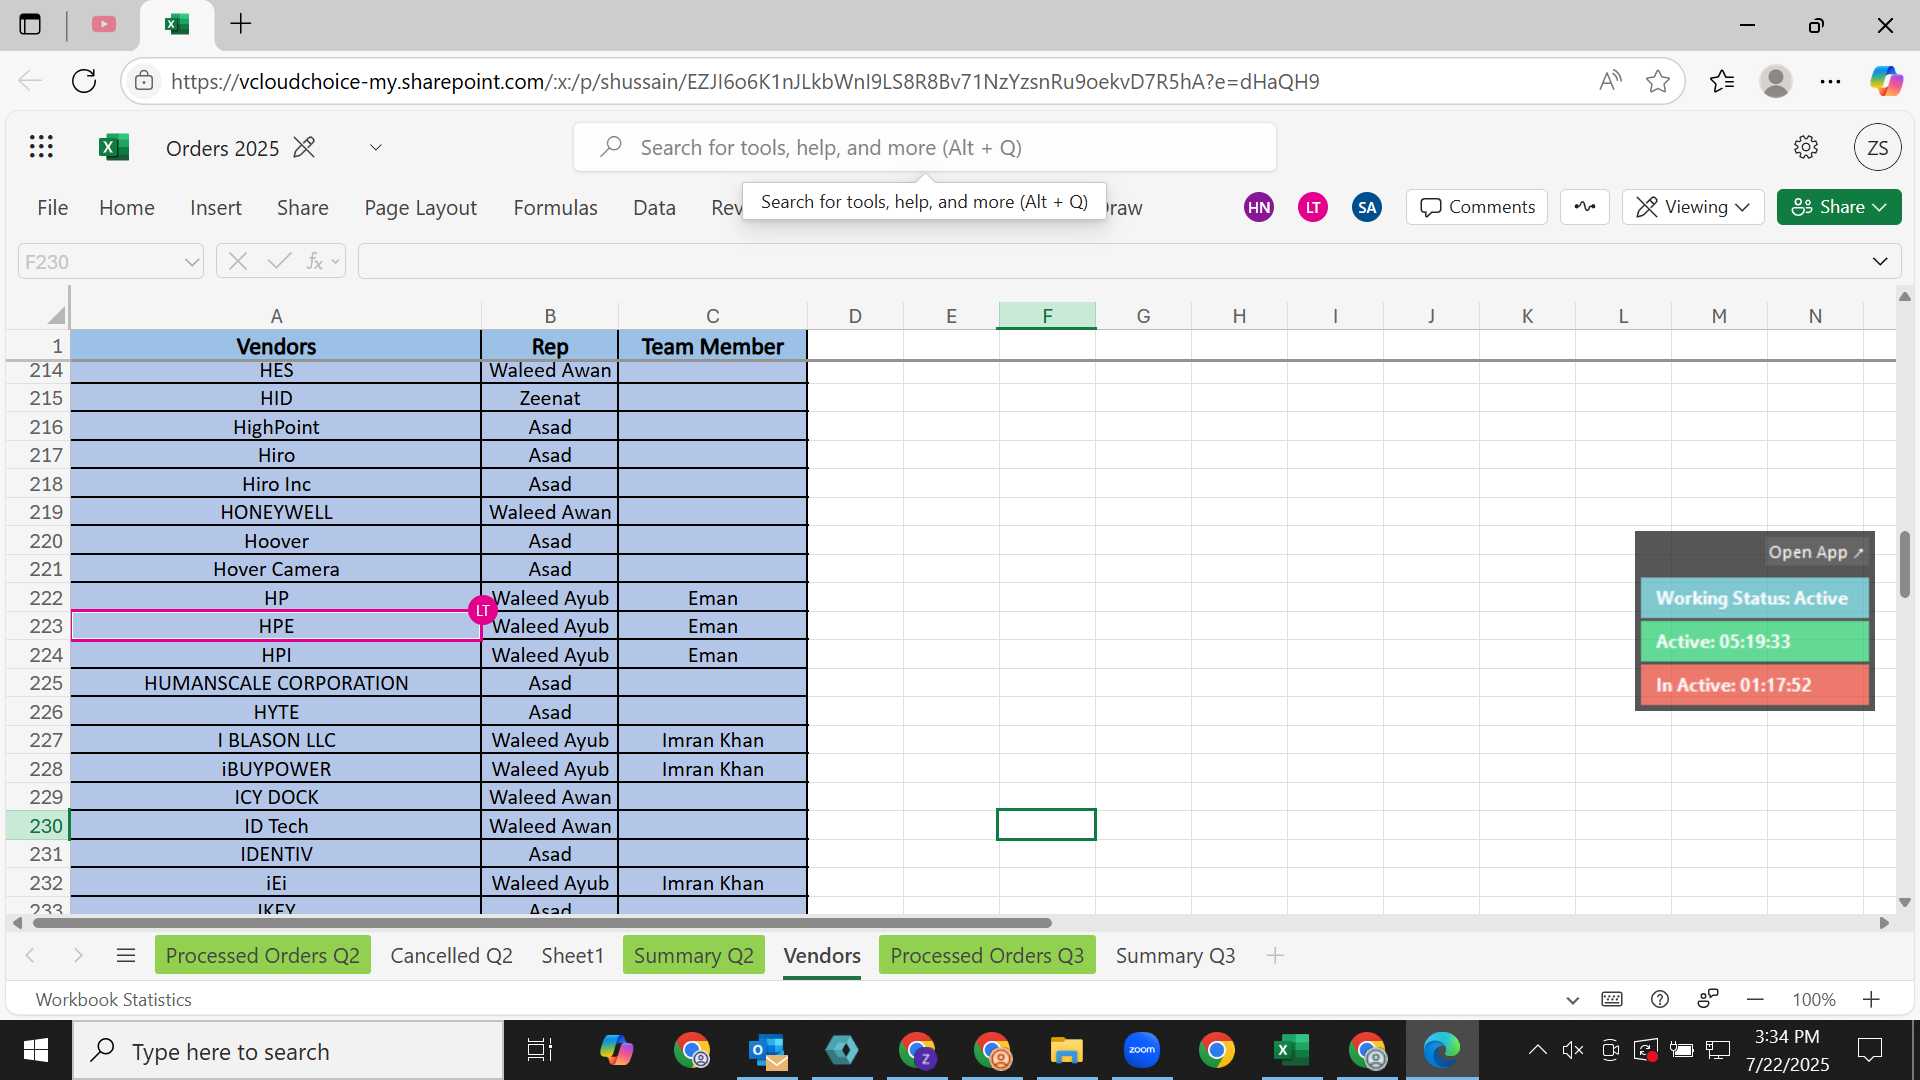This screenshot has width=1920, height=1080.
Task: Click the SA collaborator avatar
Action: click(1367, 207)
